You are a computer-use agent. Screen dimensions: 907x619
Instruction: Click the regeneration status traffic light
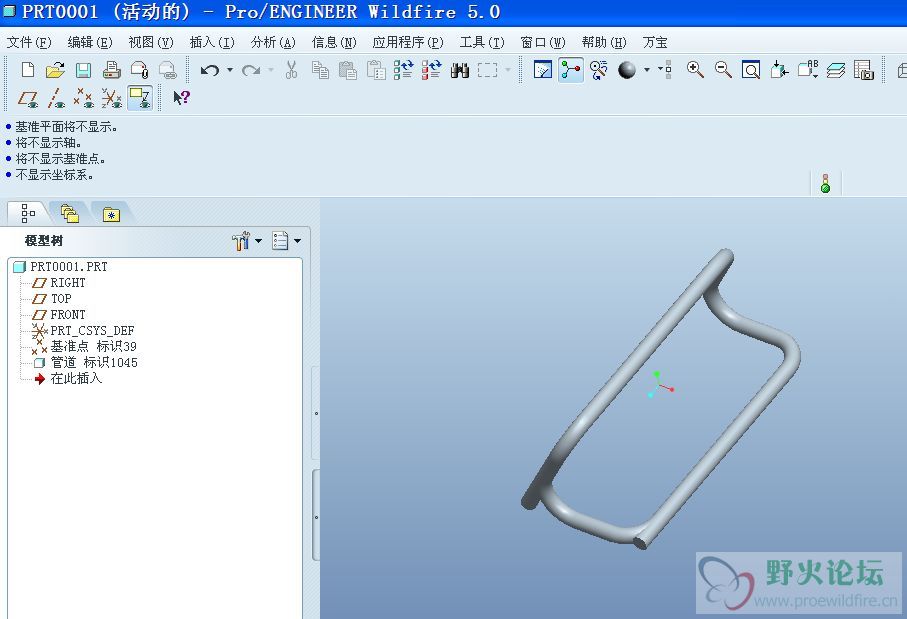(x=825, y=183)
